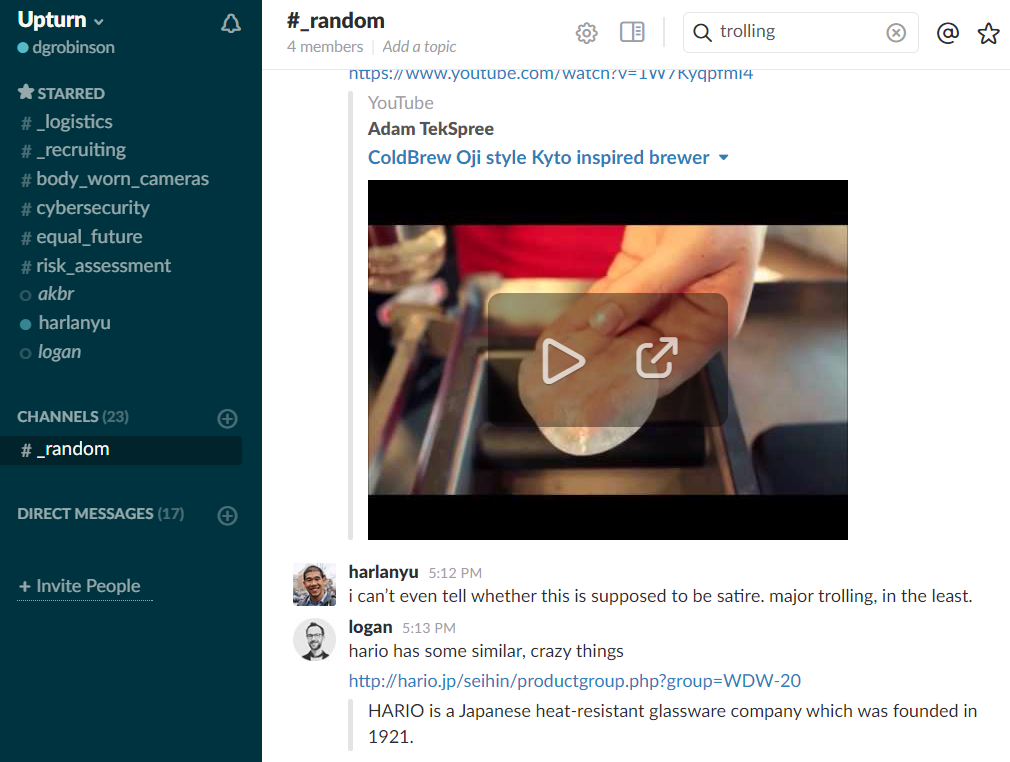Open channel settings gear icon
The height and width of the screenshot is (762, 1010).
coord(586,32)
